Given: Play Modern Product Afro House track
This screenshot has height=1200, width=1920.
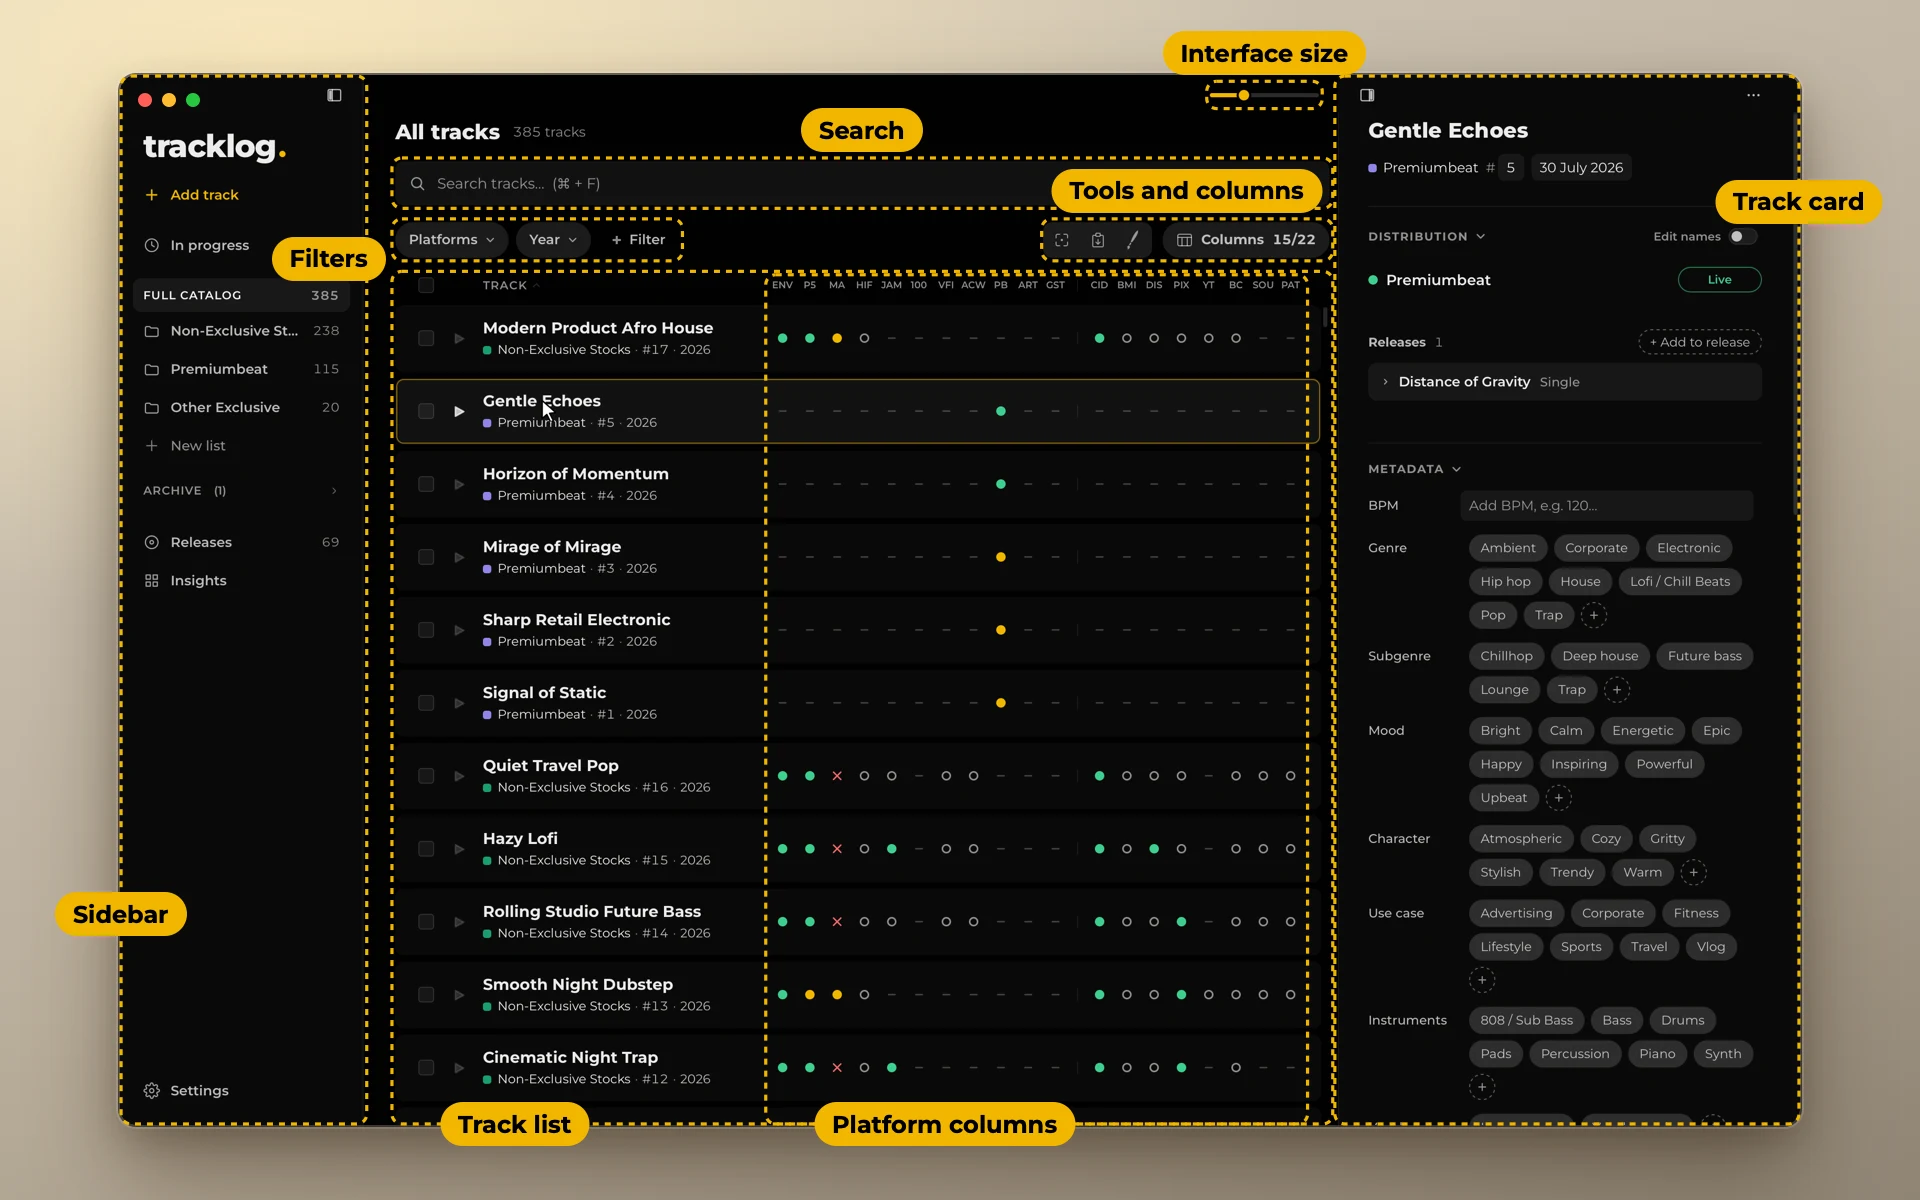Looking at the screenshot, I should (x=459, y=338).
